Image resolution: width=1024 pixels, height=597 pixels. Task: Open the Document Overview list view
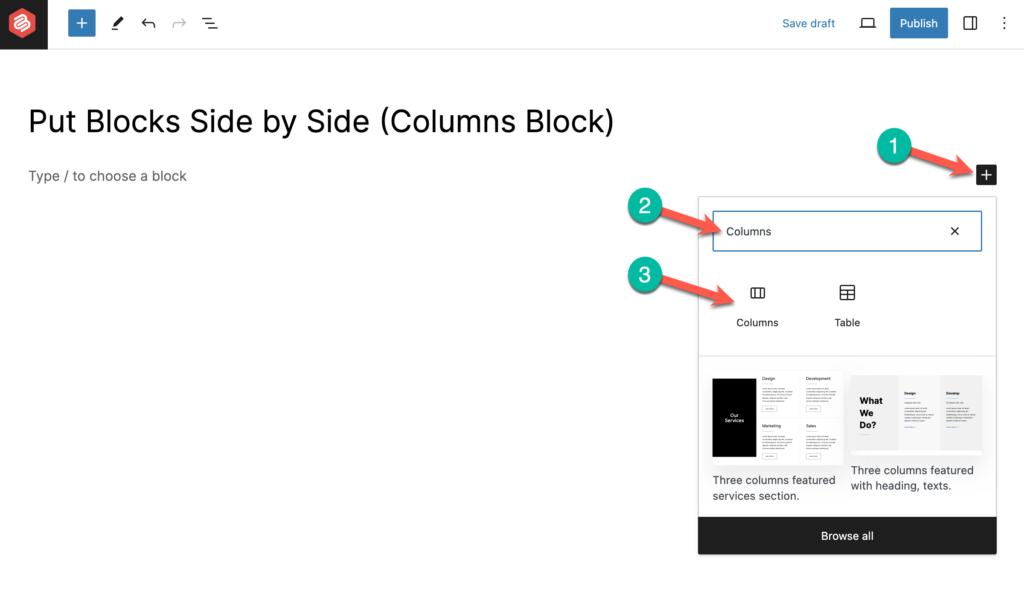pyautogui.click(x=210, y=22)
